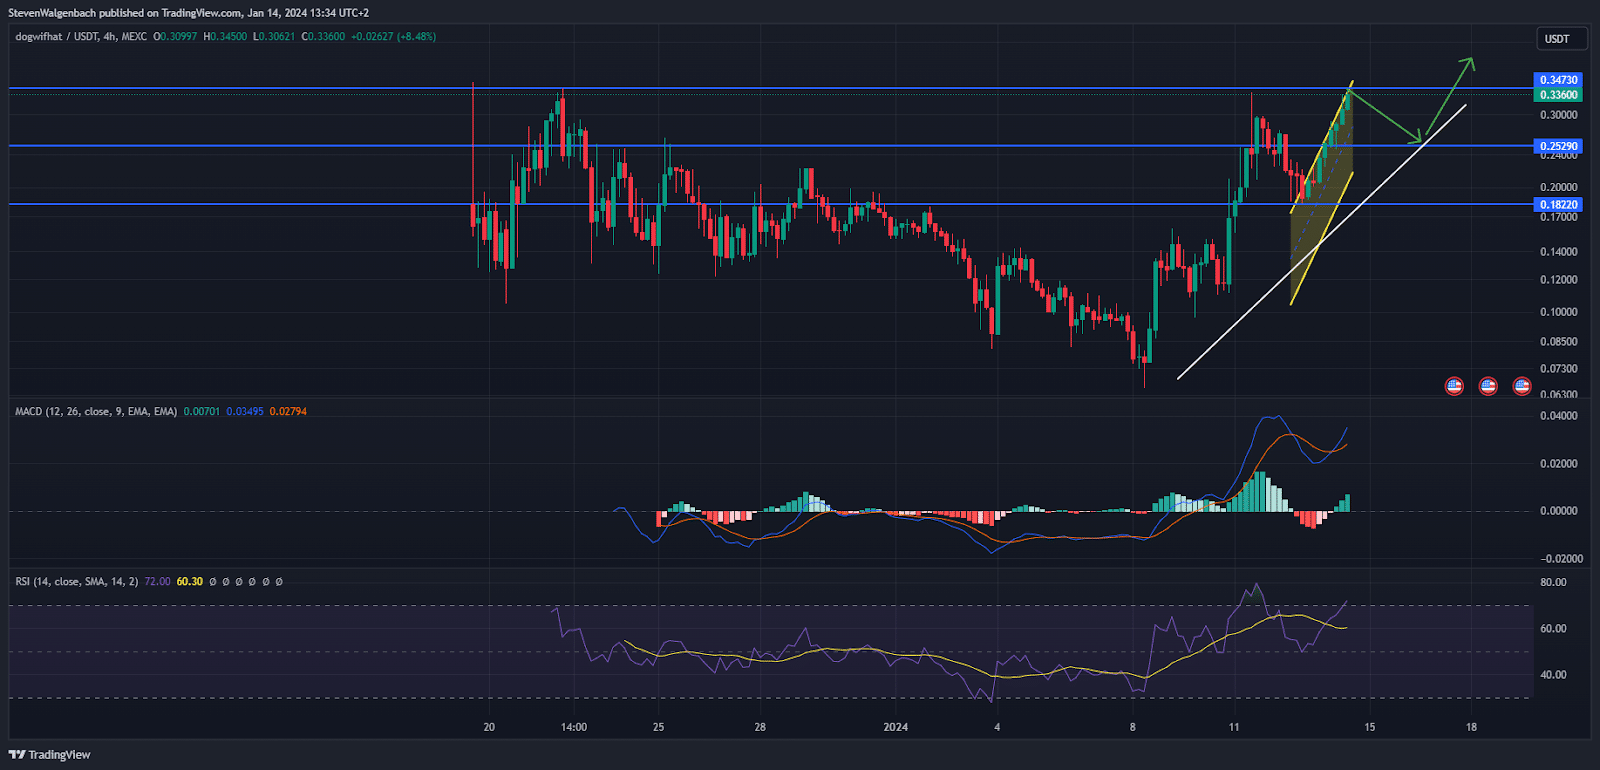
Task: Click the TradingView logo at bottom left
Action: [x=50, y=754]
